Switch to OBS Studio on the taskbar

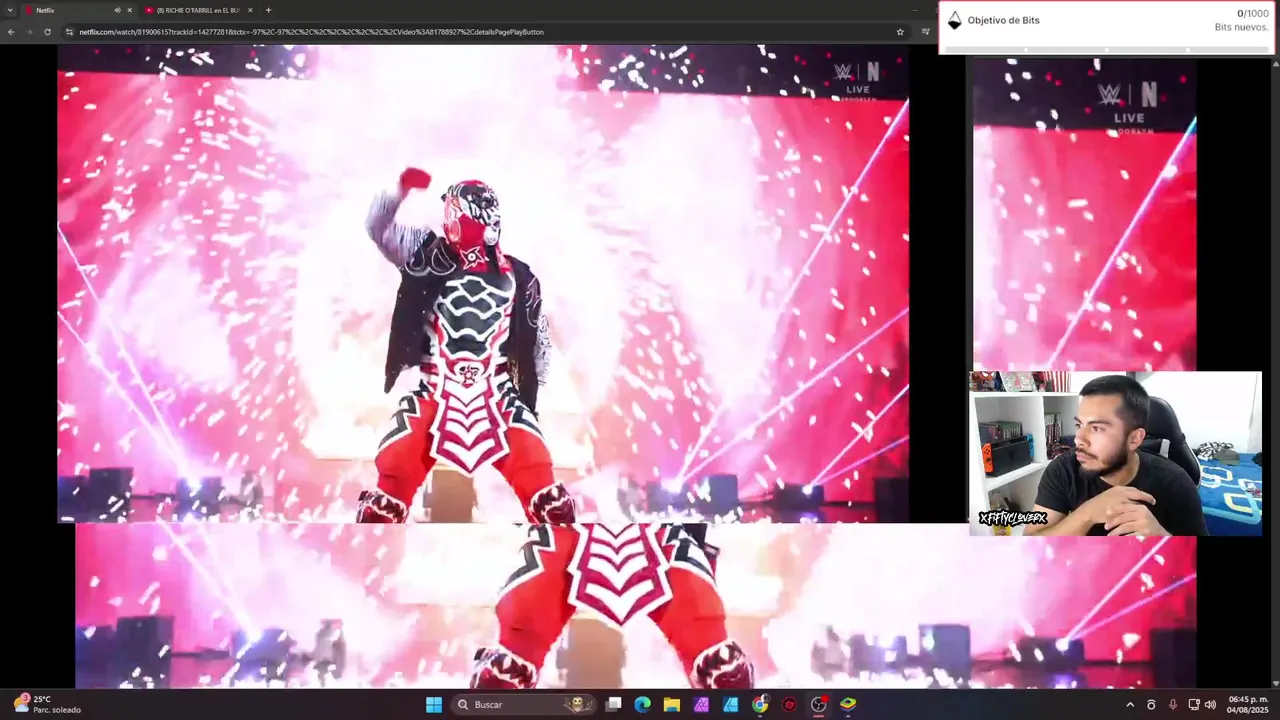(x=819, y=705)
